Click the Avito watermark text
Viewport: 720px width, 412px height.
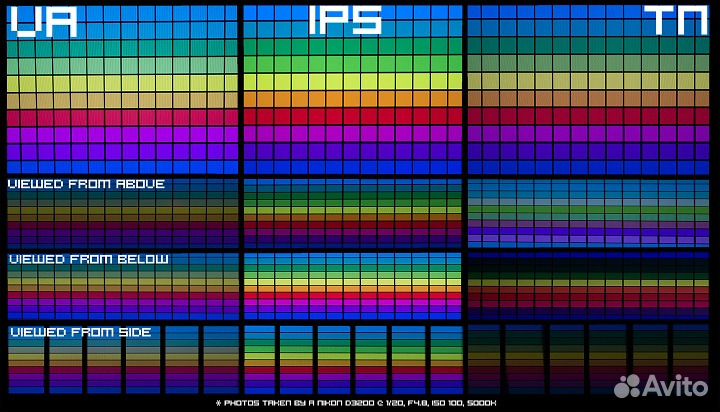677,386
